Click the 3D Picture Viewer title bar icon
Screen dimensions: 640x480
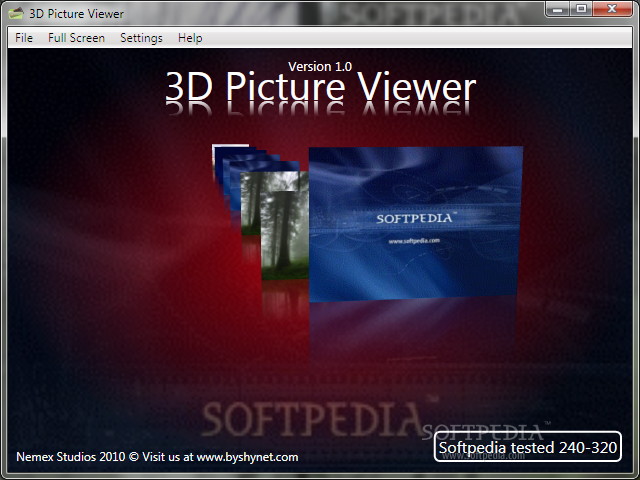tap(16, 13)
